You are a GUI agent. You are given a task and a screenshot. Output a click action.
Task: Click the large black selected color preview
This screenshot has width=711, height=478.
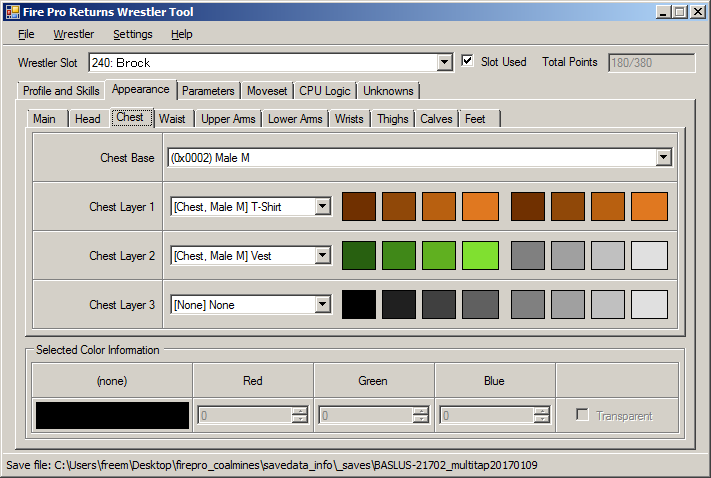tap(112, 415)
